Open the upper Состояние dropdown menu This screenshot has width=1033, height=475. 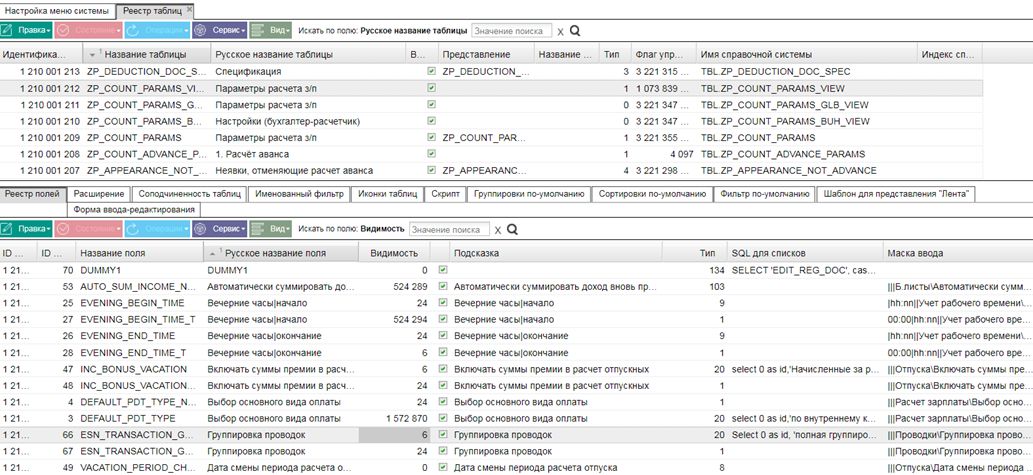[88, 30]
